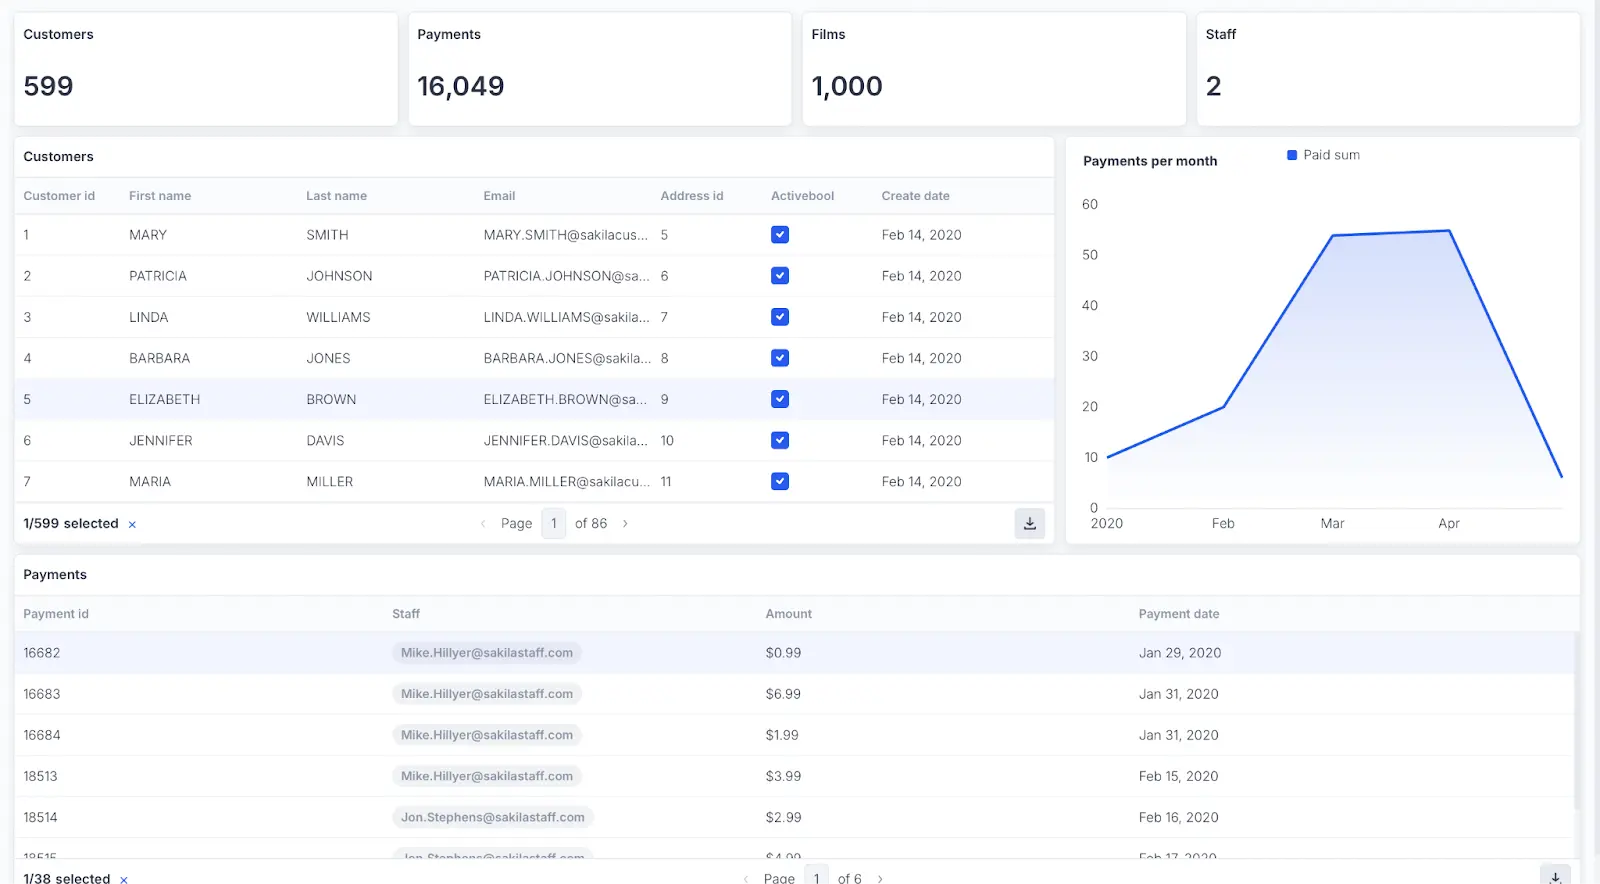Go to previous page of Payments table

(x=746, y=878)
